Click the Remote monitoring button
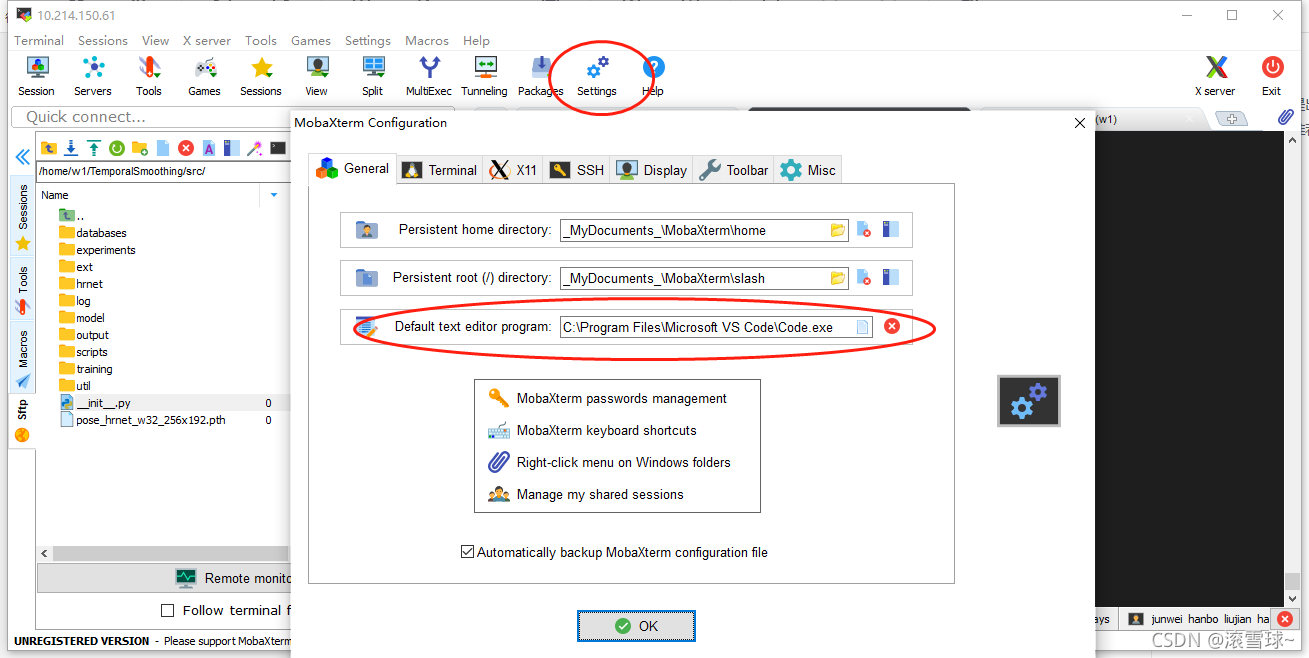This screenshot has width=1309, height=658. 164,577
